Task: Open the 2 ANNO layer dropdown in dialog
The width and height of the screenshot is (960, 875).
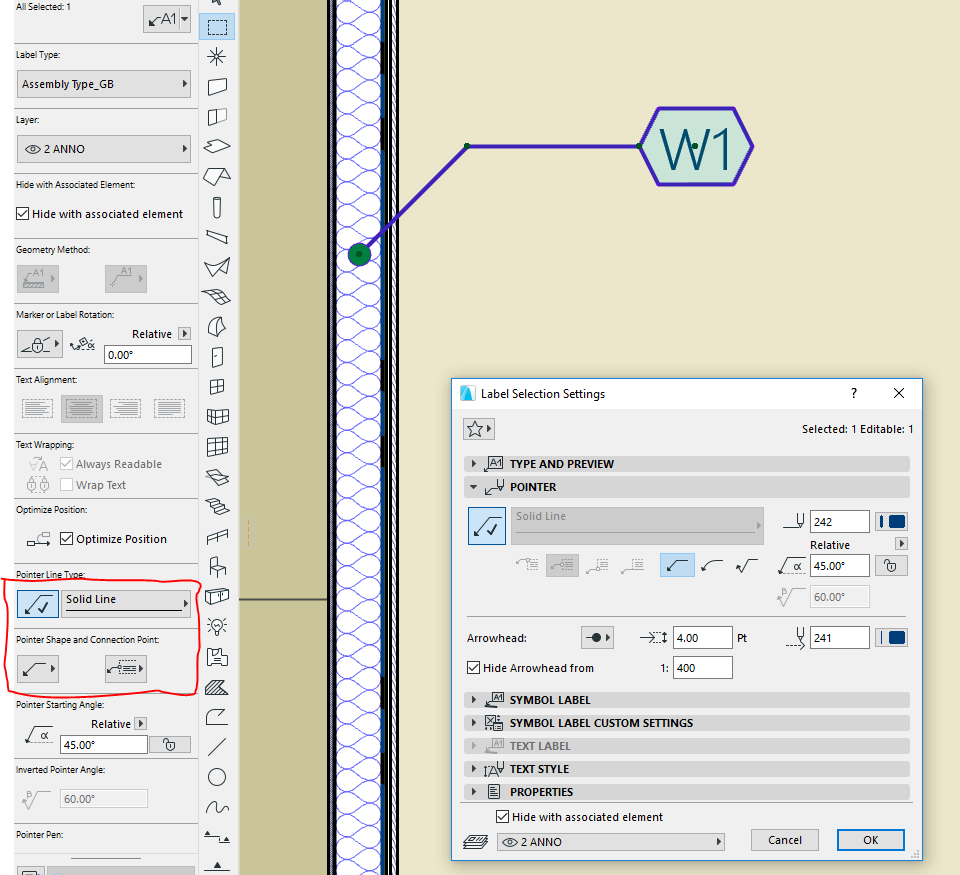Action: [x=610, y=842]
